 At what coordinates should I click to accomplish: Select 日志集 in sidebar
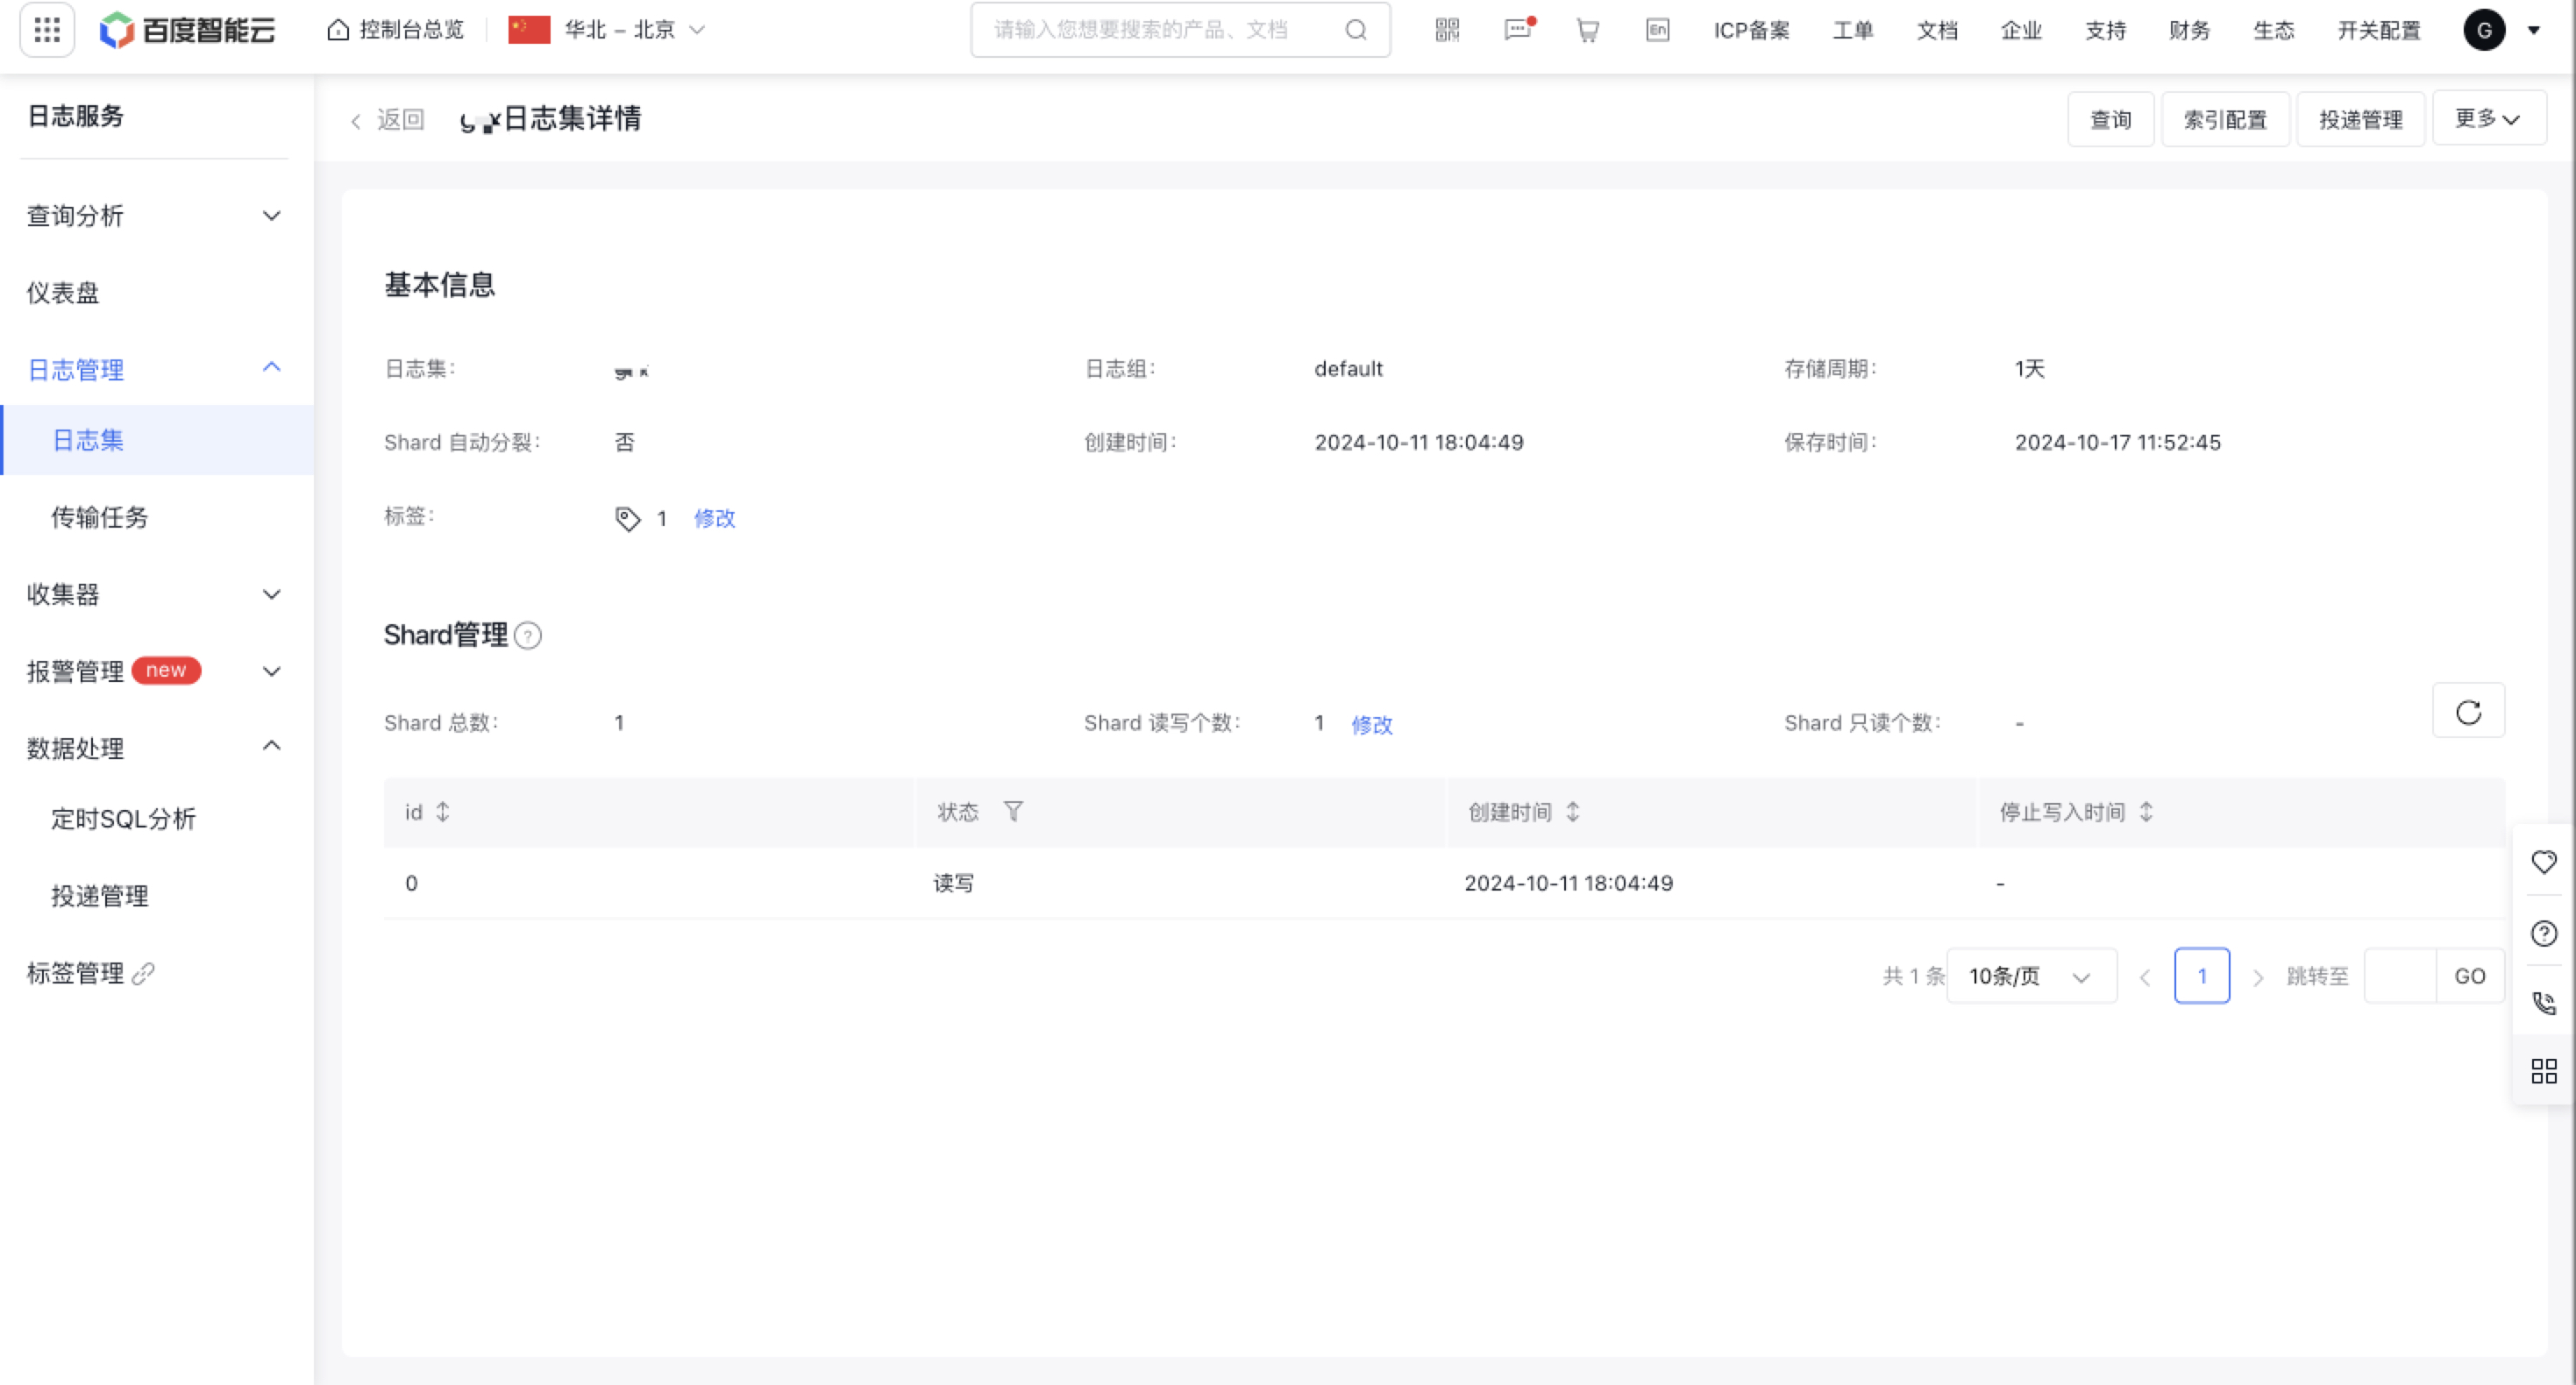tap(157, 440)
